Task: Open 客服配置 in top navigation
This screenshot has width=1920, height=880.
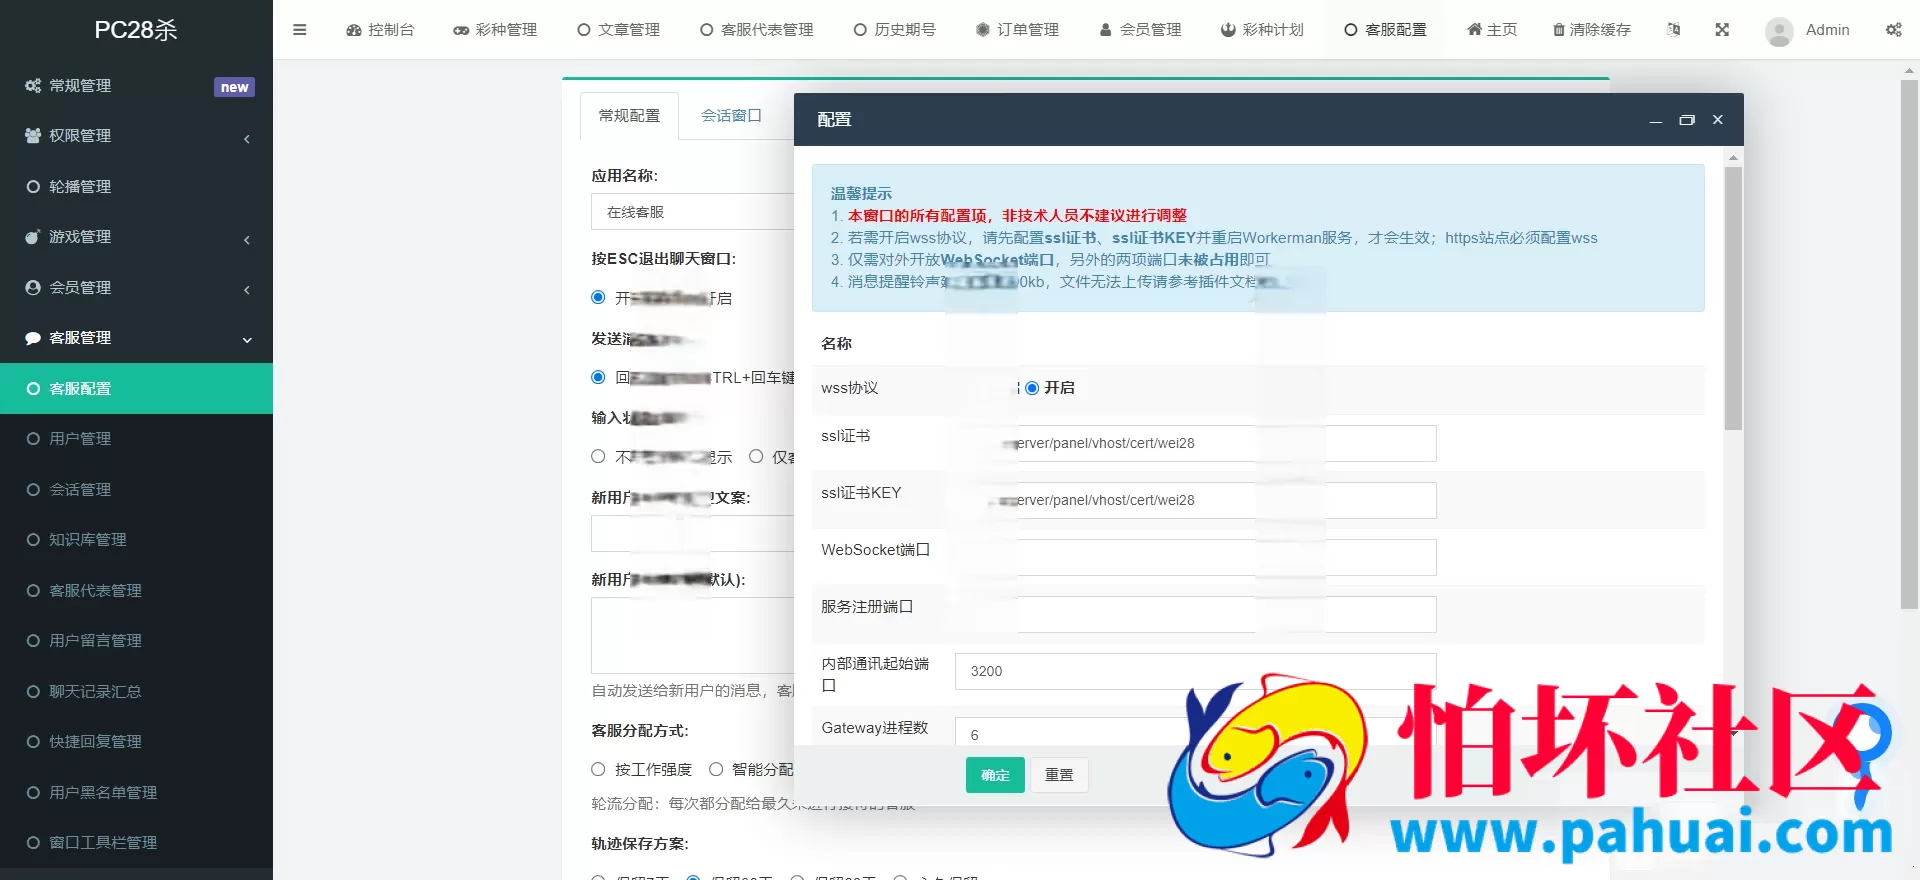Action: point(1385,30)
